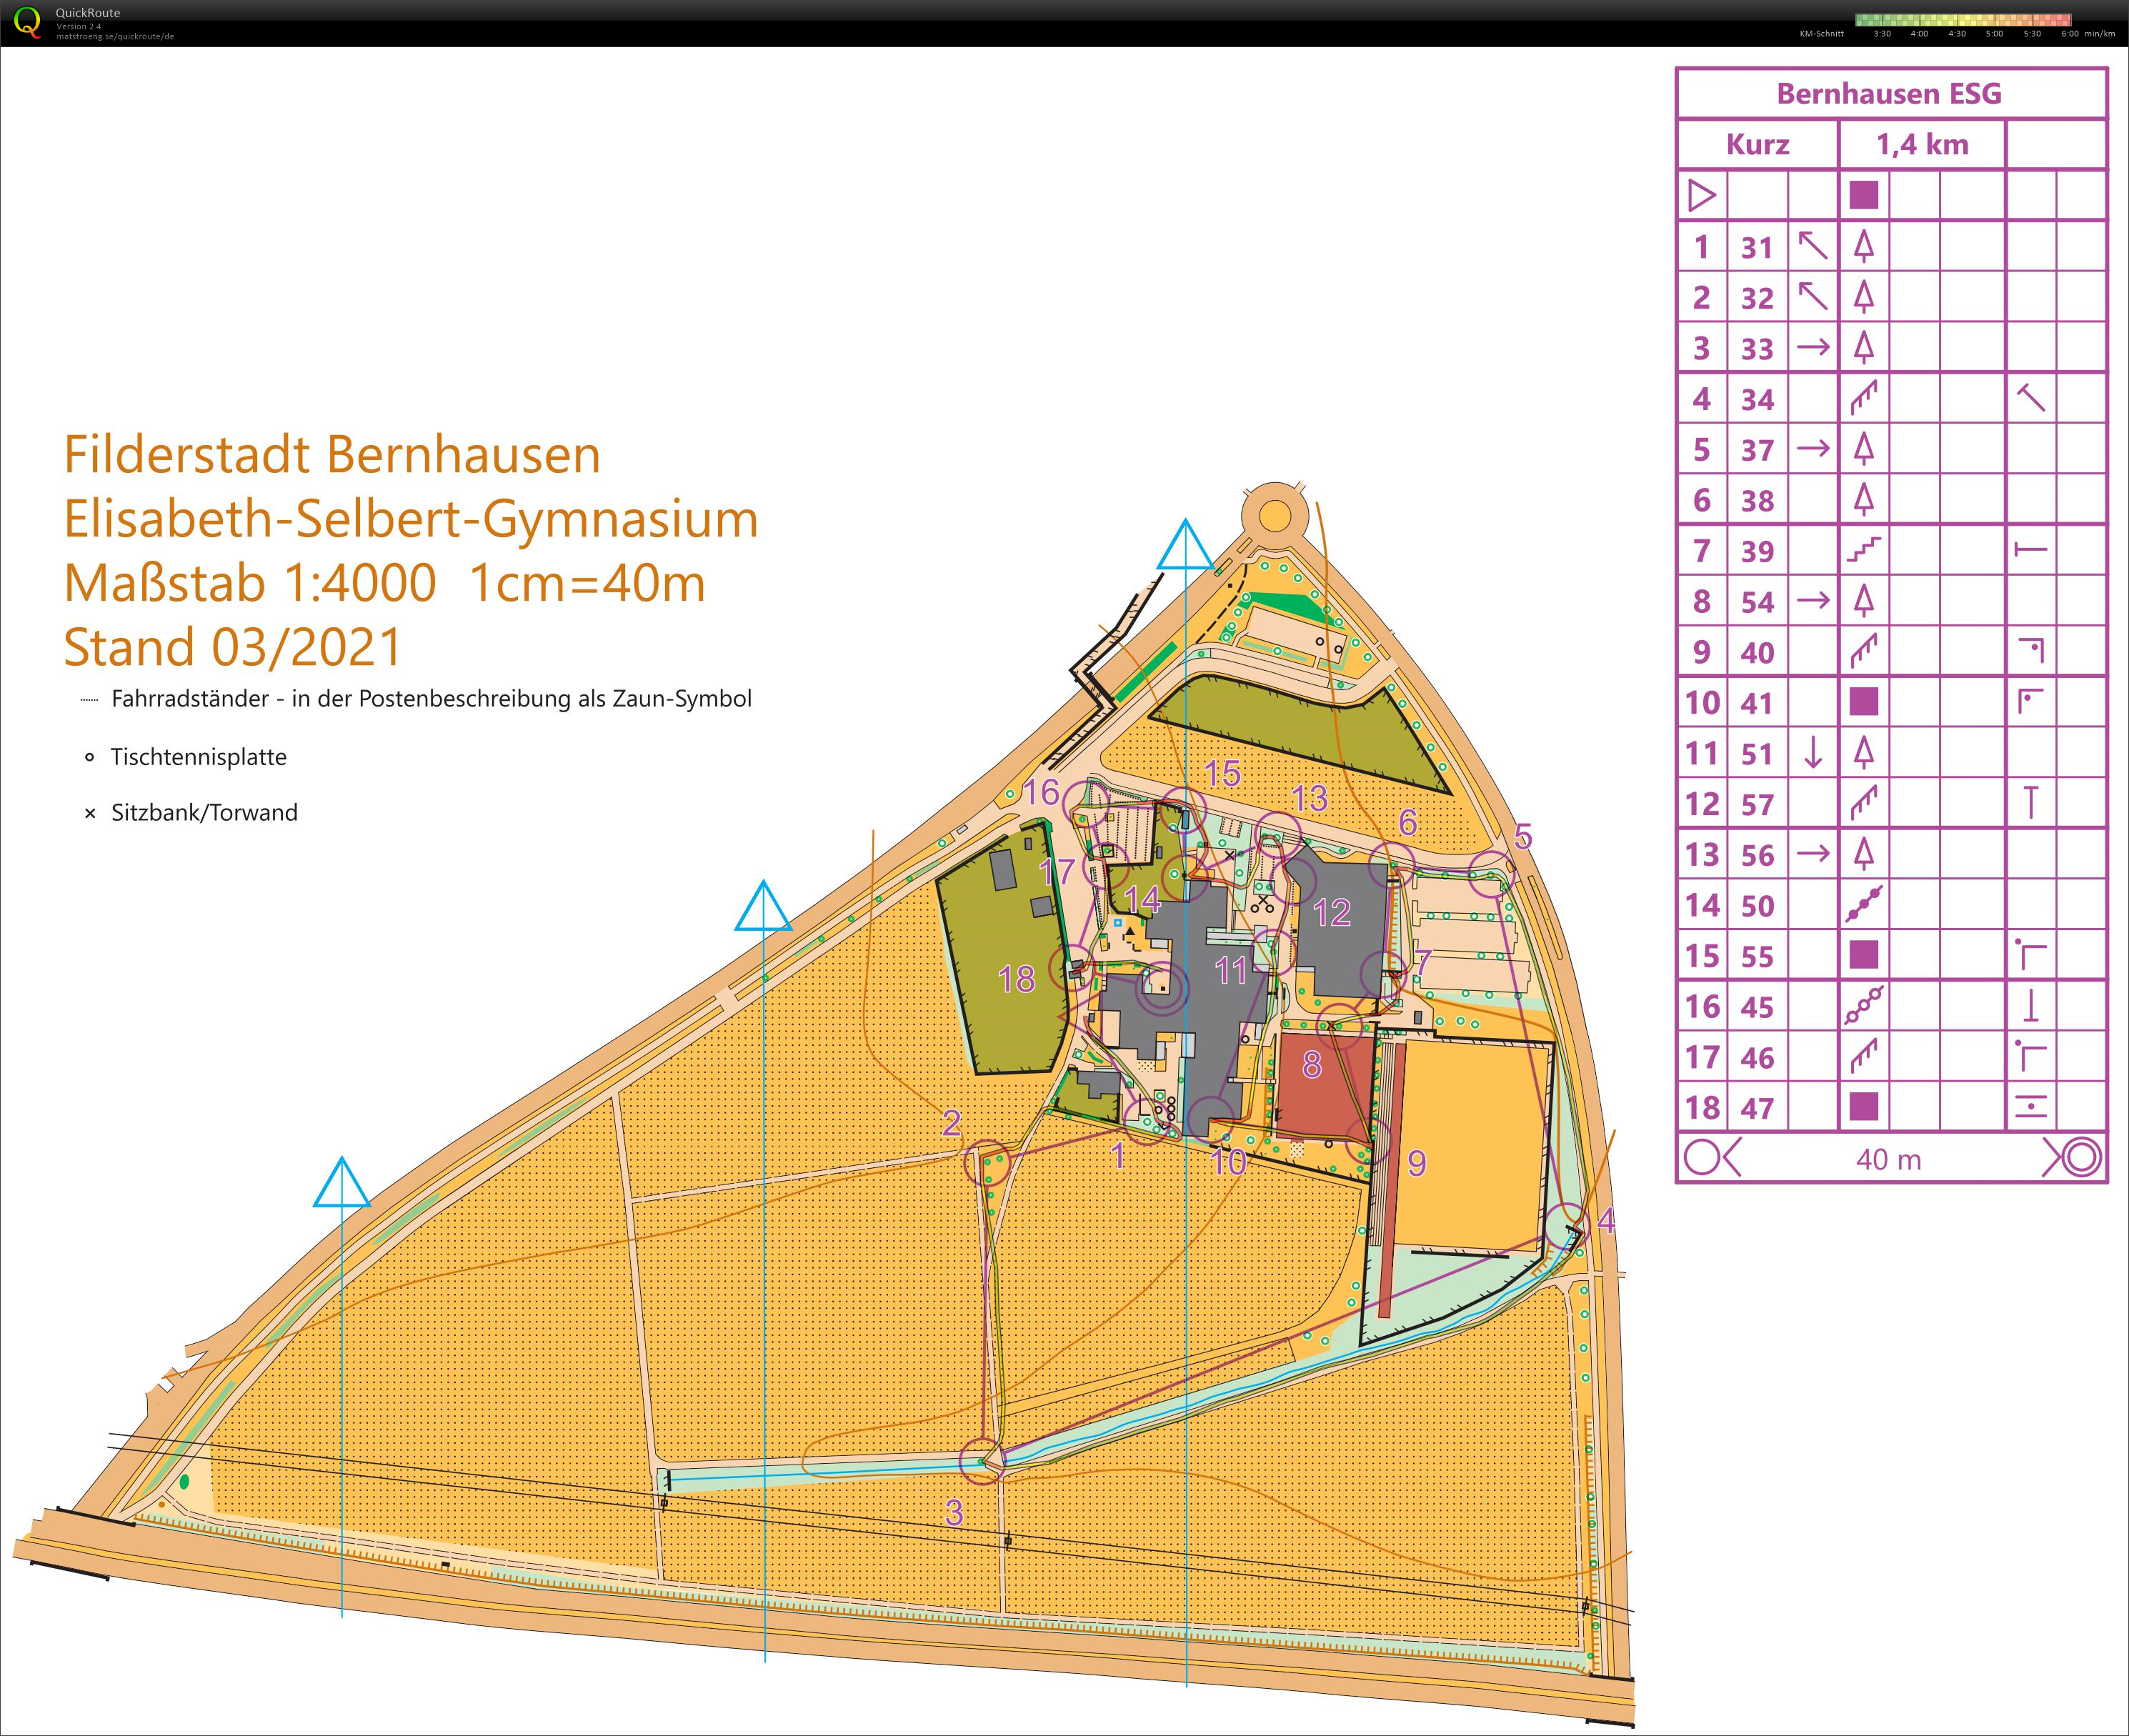Click the Tischtennisplatte legend entry

[198, 757]
